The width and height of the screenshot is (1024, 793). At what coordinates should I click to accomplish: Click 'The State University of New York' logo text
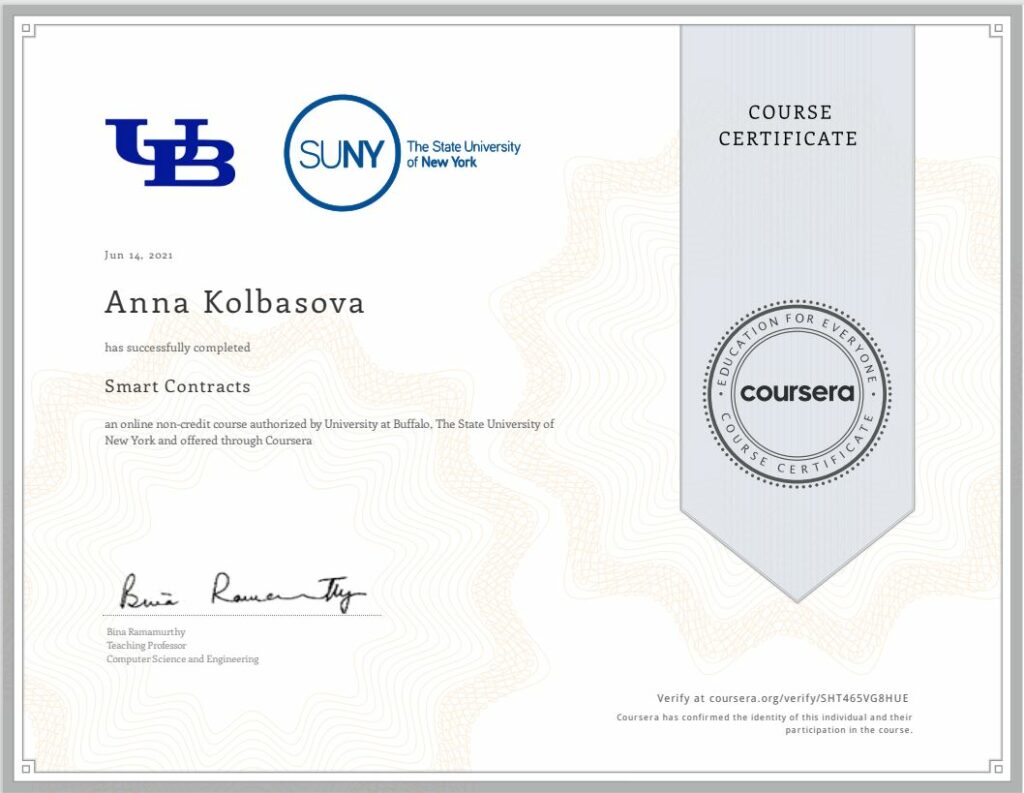click(463, 154)
